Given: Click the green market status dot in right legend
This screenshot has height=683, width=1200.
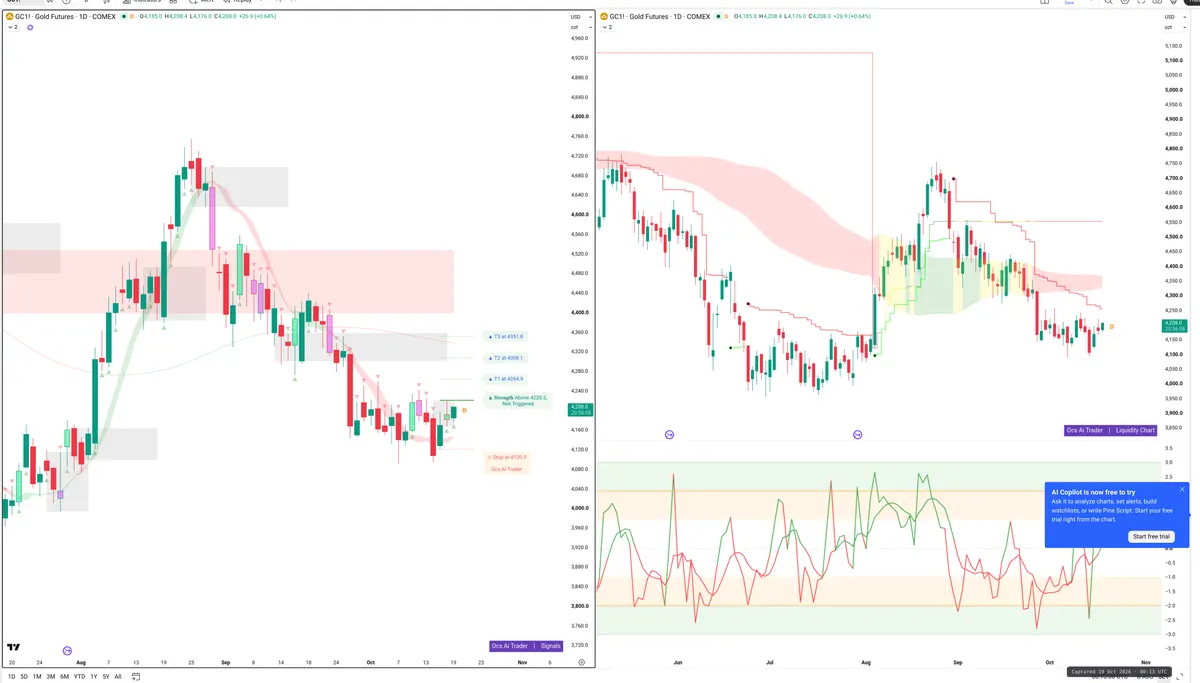Looking at the screenshot, I should (x=719, y=17).
